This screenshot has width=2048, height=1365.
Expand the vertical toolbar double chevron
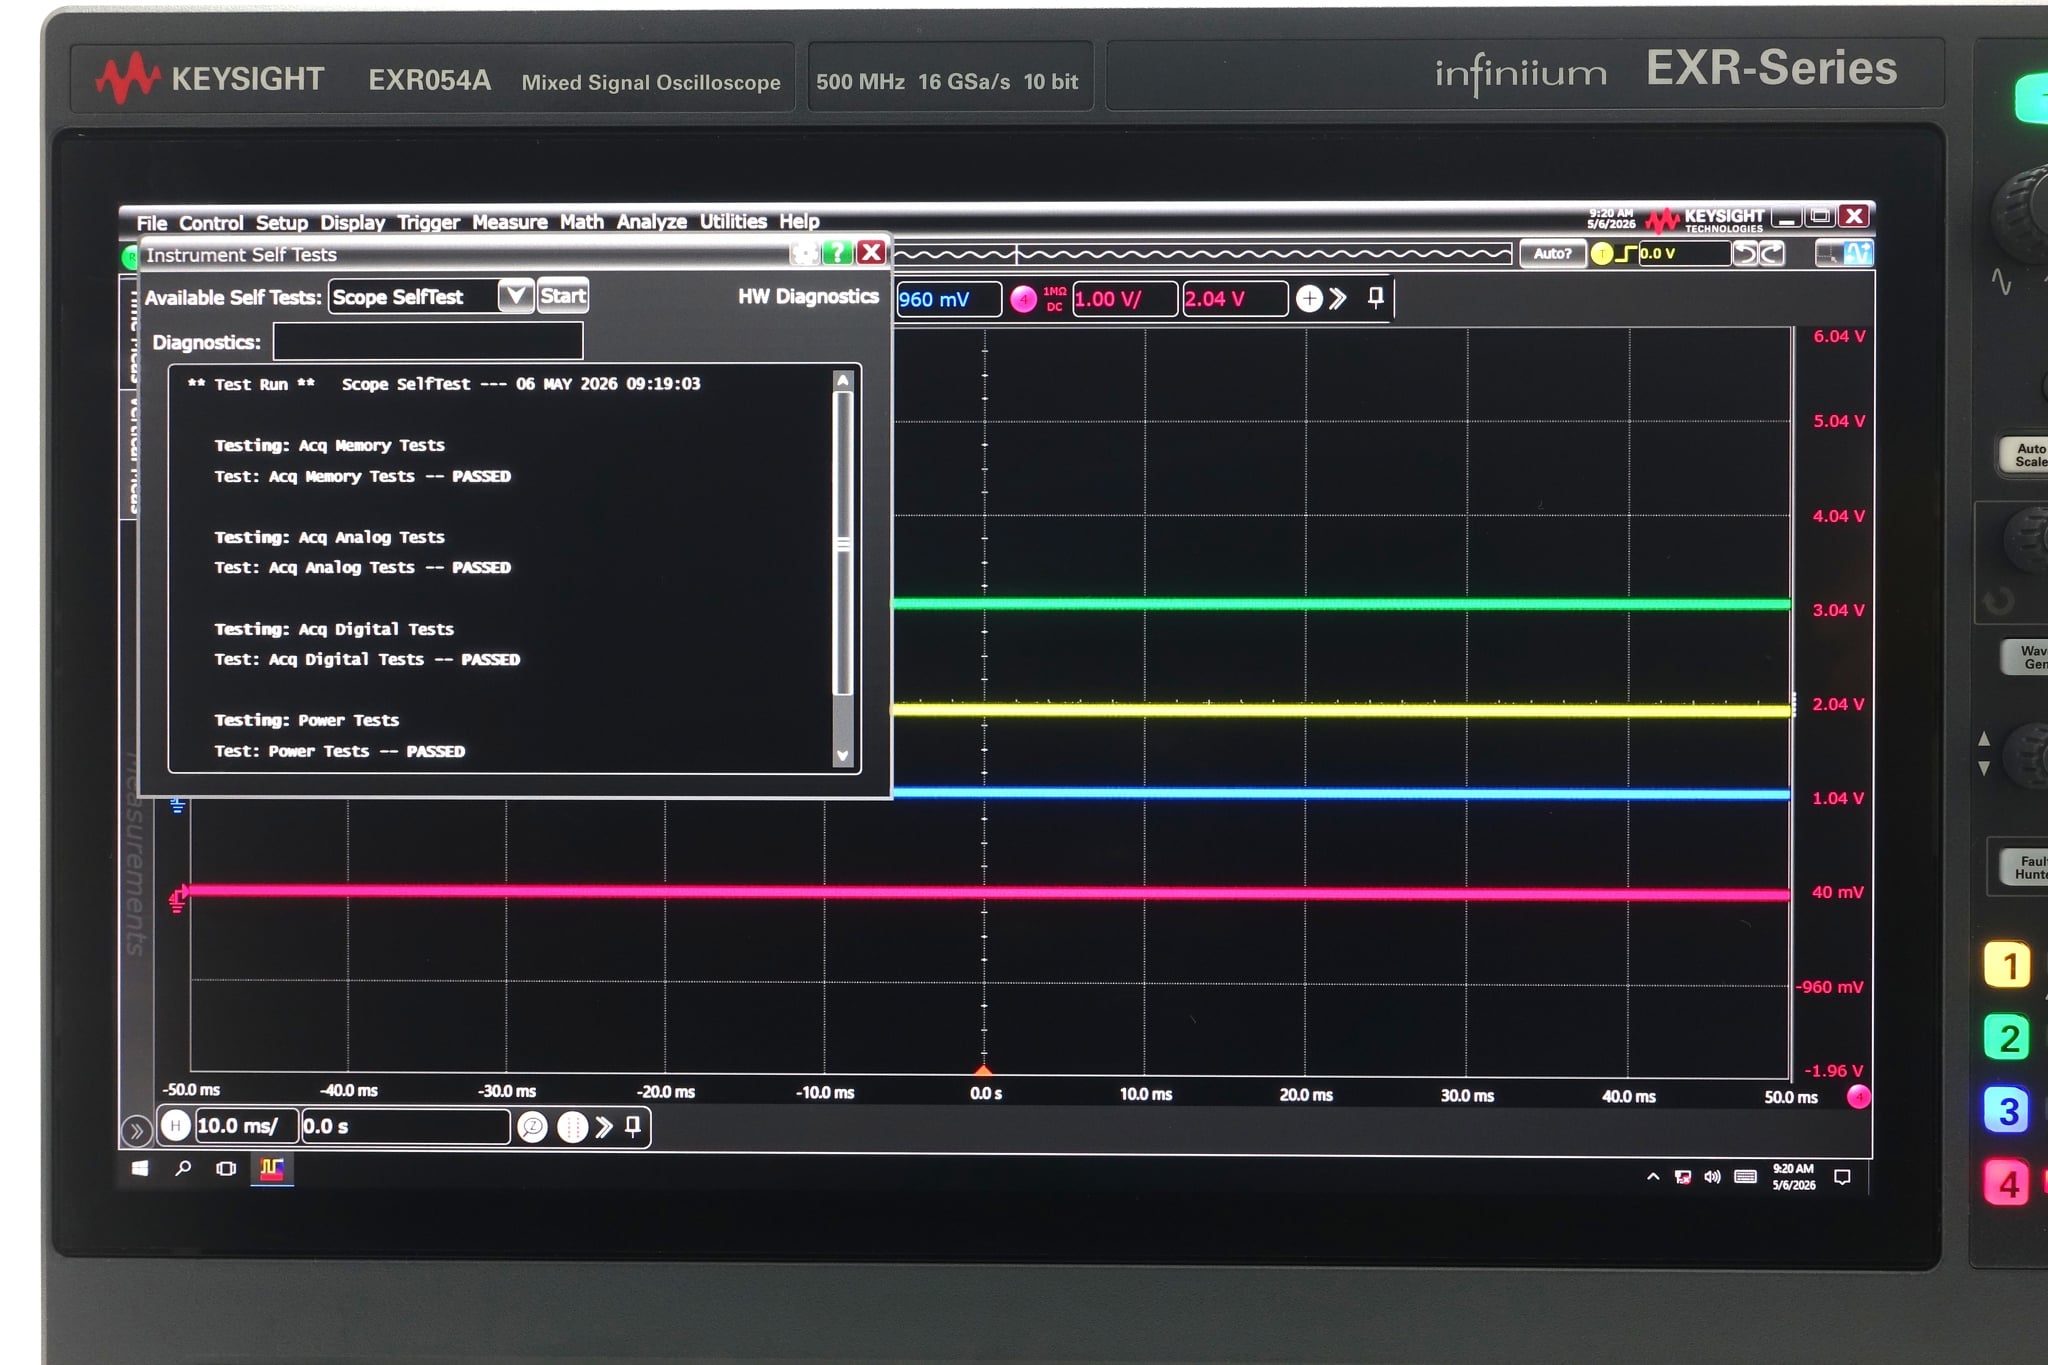[1338, 298]
